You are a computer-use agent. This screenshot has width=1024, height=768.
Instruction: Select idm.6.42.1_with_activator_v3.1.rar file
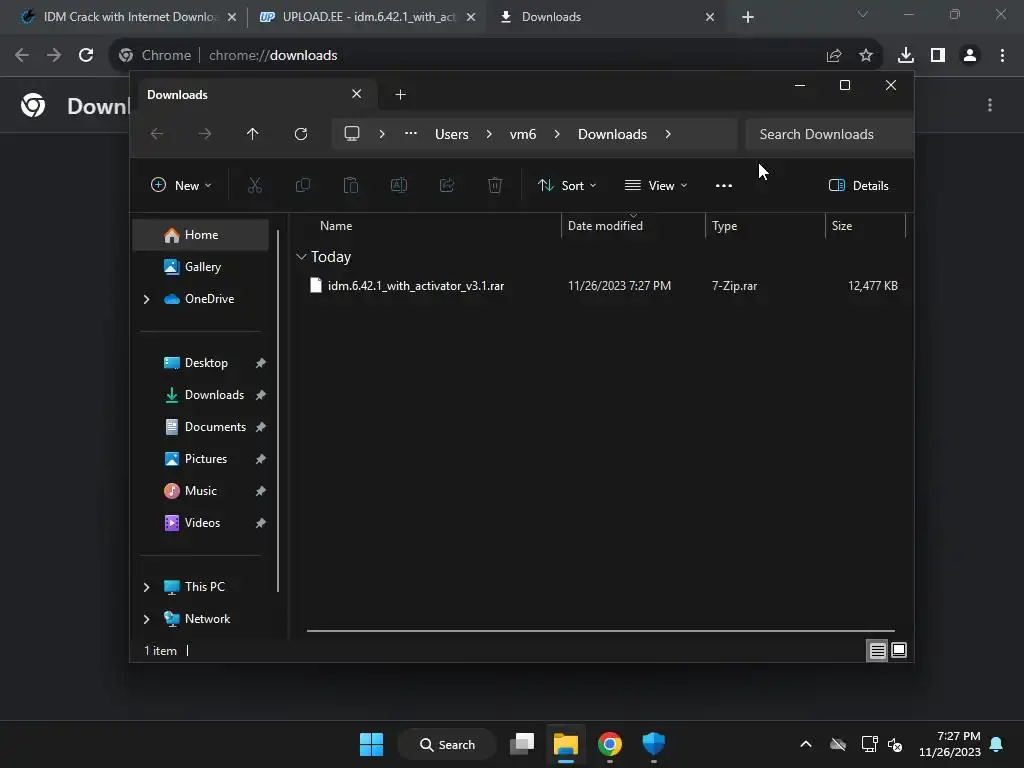click(601, 286)
